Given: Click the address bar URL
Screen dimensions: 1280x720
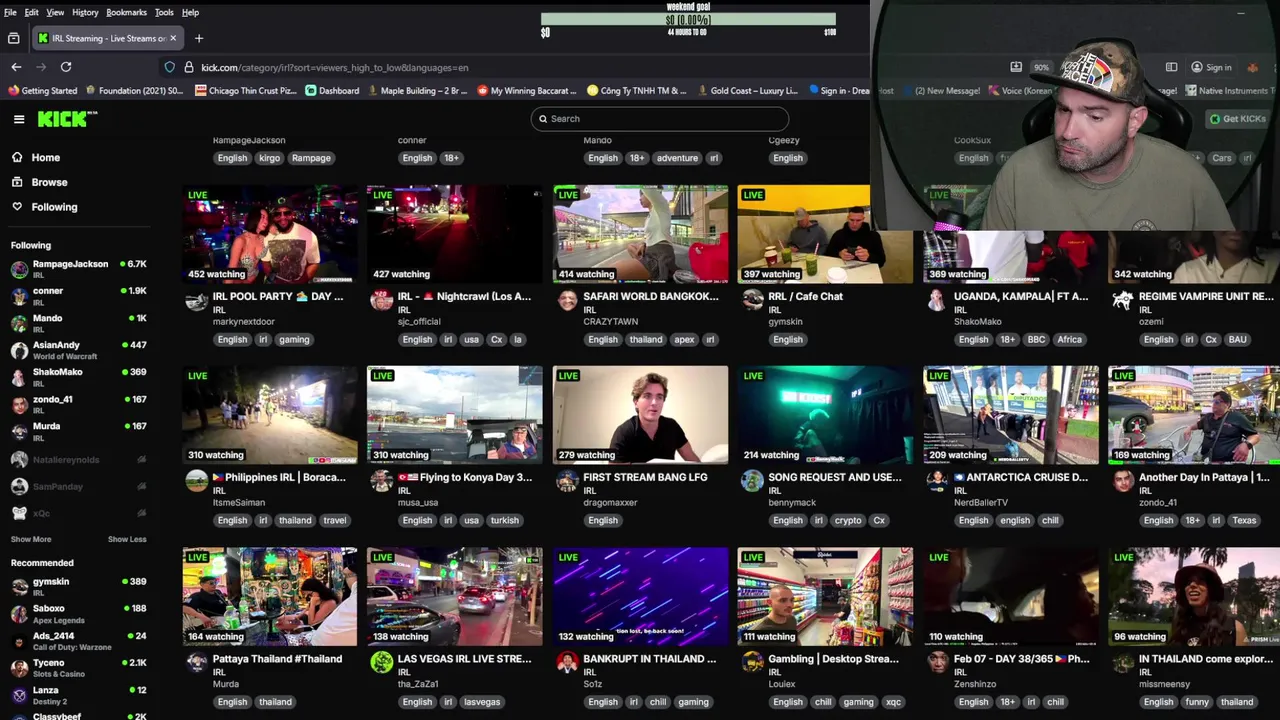Looking at the screenshot, I should click(x=334, y=67).
